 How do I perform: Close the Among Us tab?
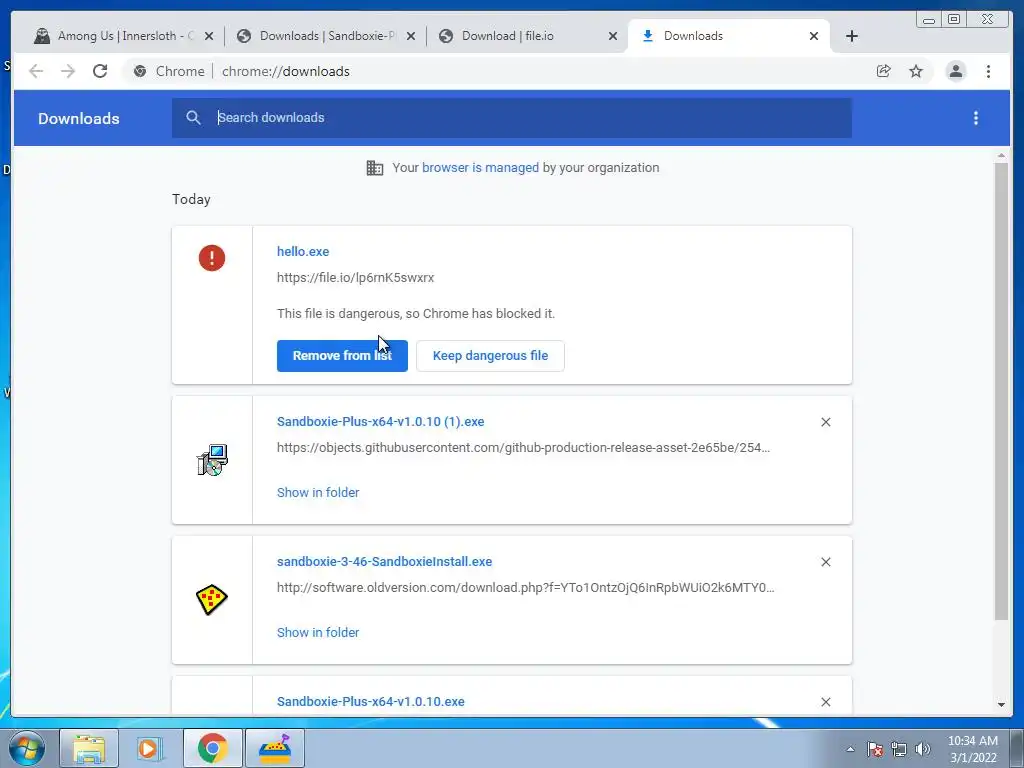tap(209, 36)
